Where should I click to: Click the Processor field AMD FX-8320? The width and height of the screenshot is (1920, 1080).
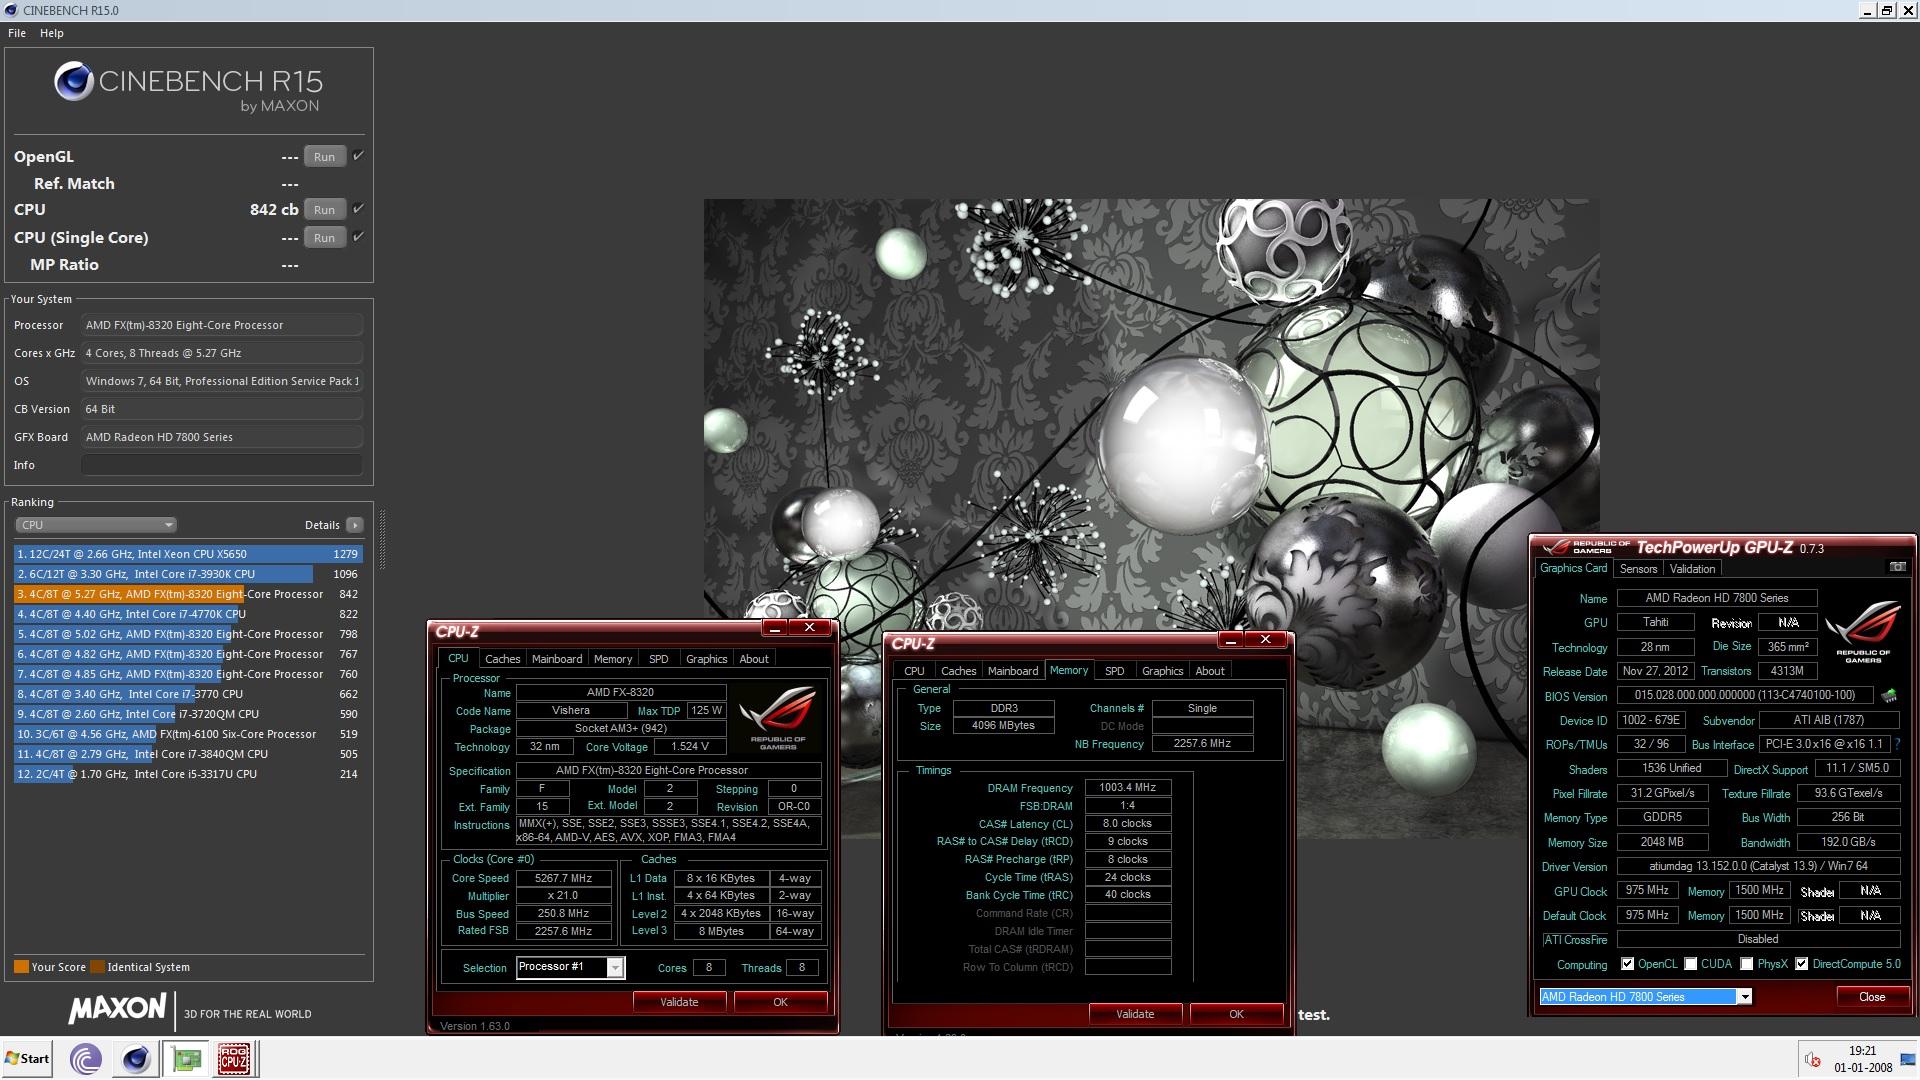pyautogui.click(x=222, y=325)
